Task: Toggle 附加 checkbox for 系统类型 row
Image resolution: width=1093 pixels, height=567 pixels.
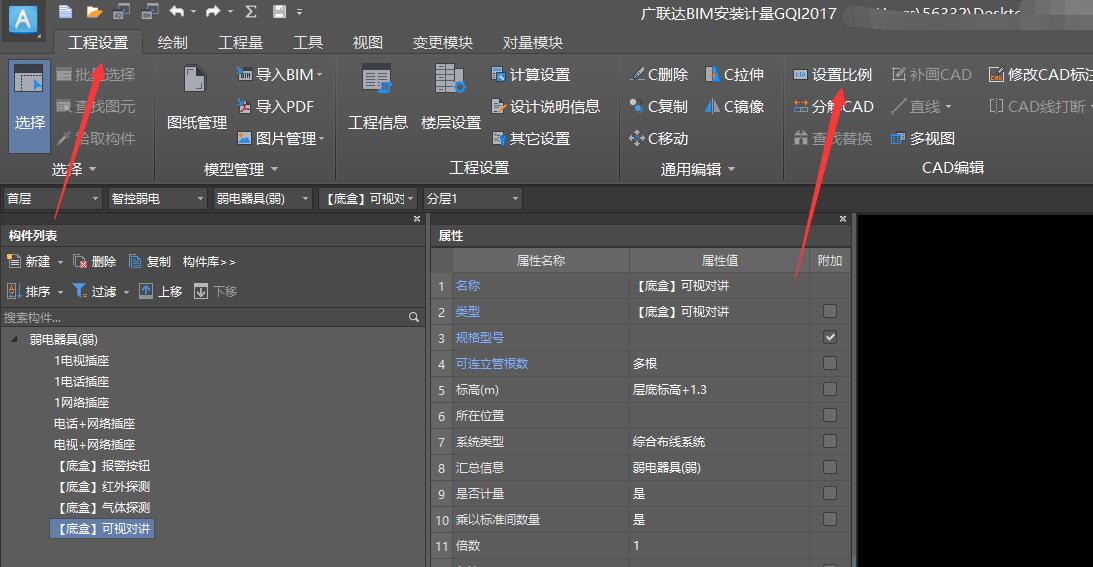Action: 830,441
